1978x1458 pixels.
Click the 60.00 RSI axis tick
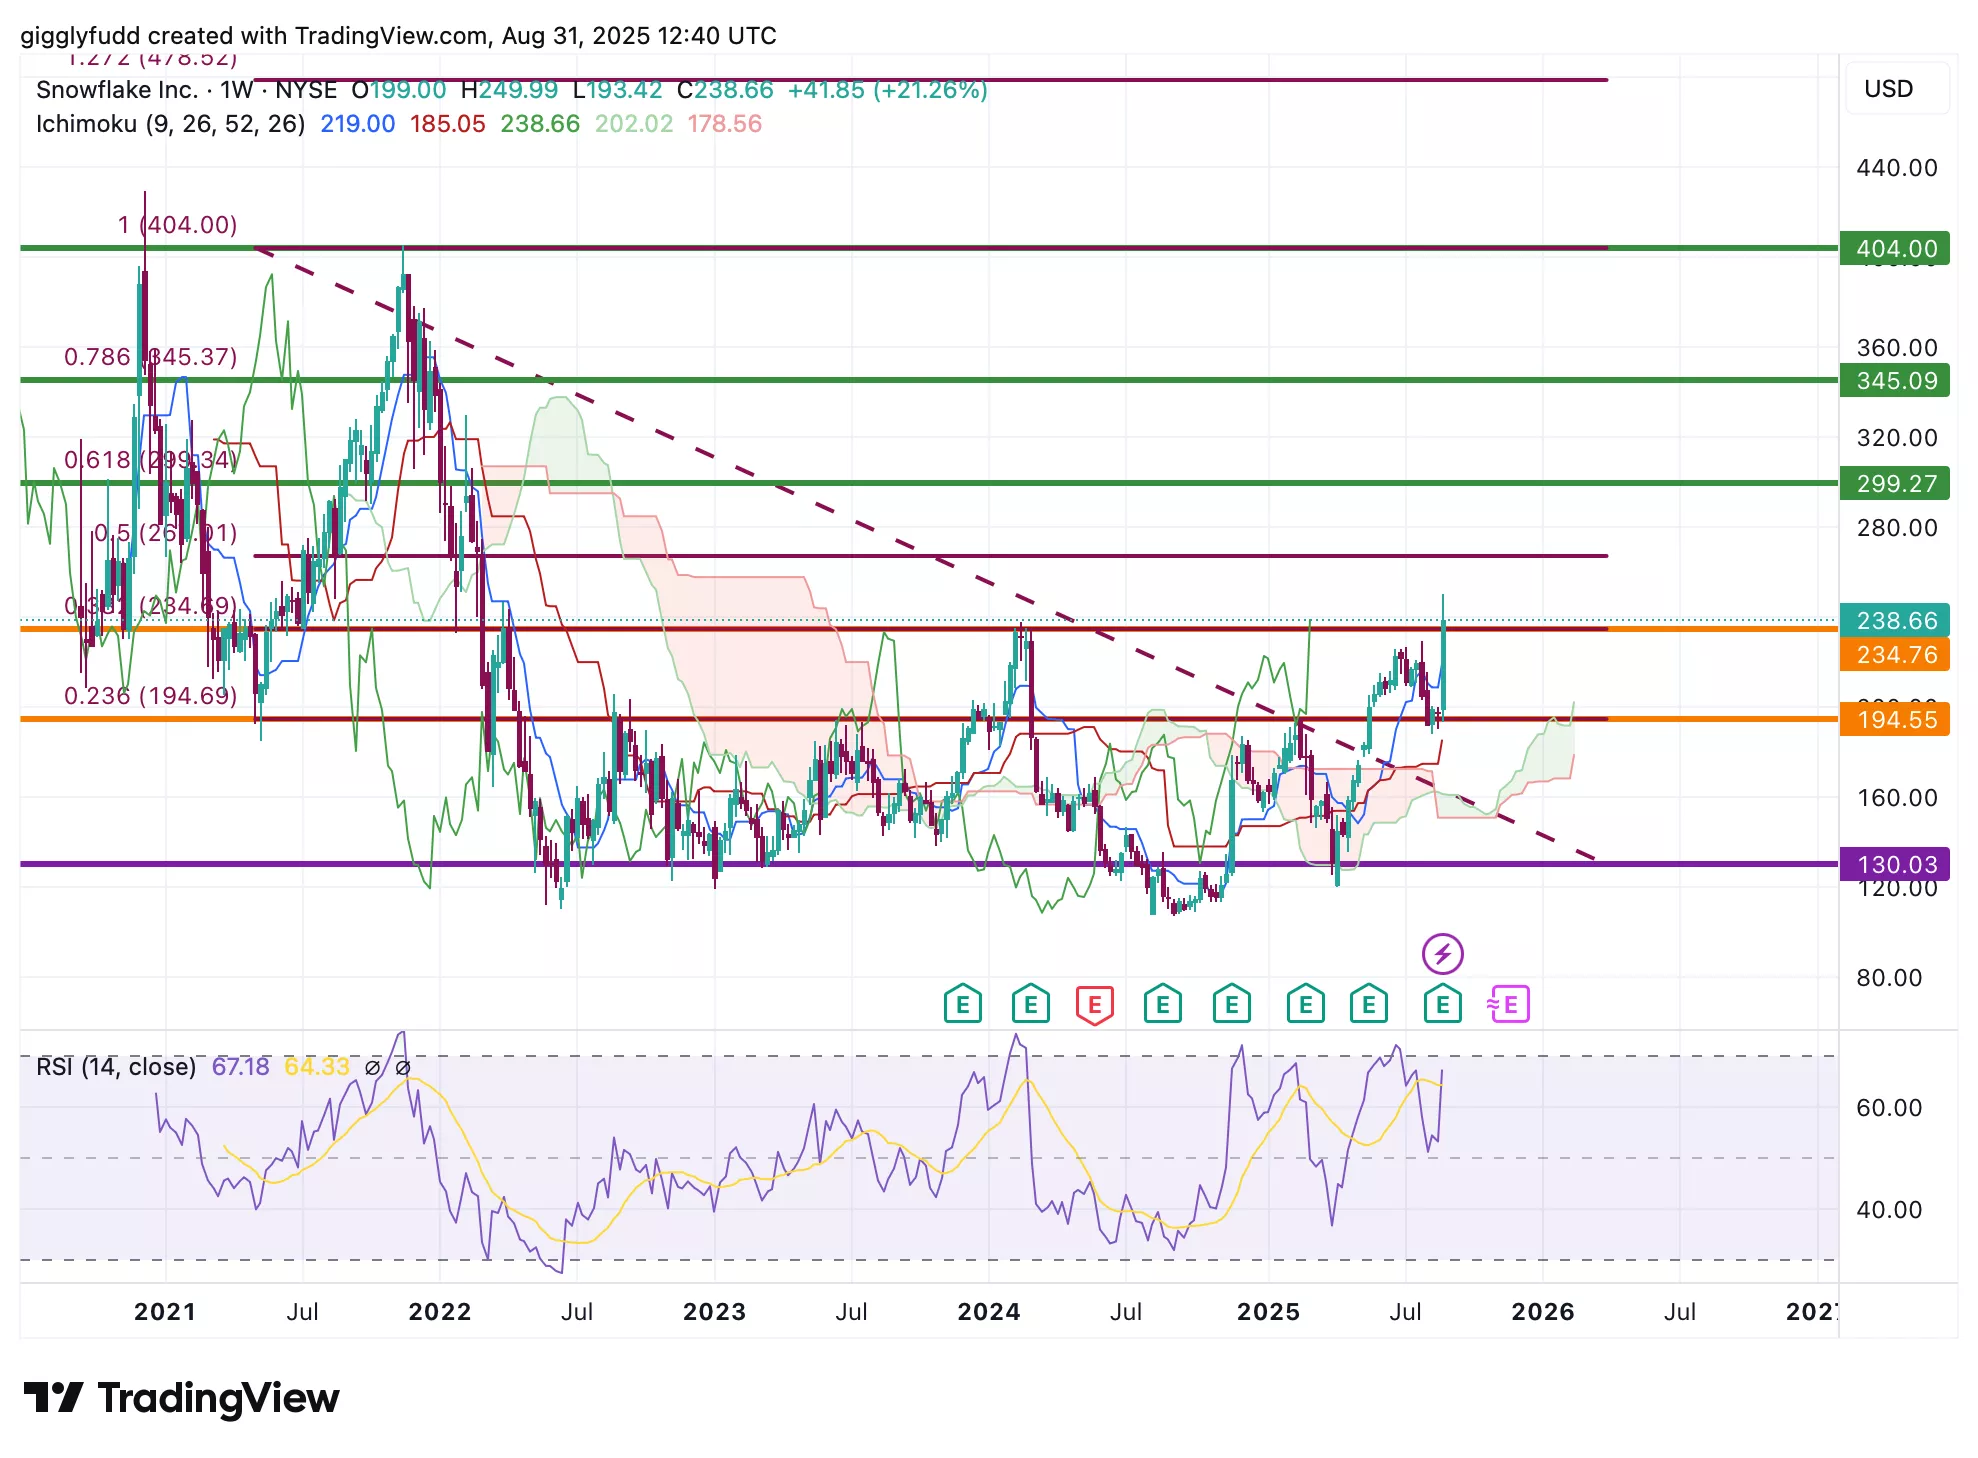point(1889,1108)
